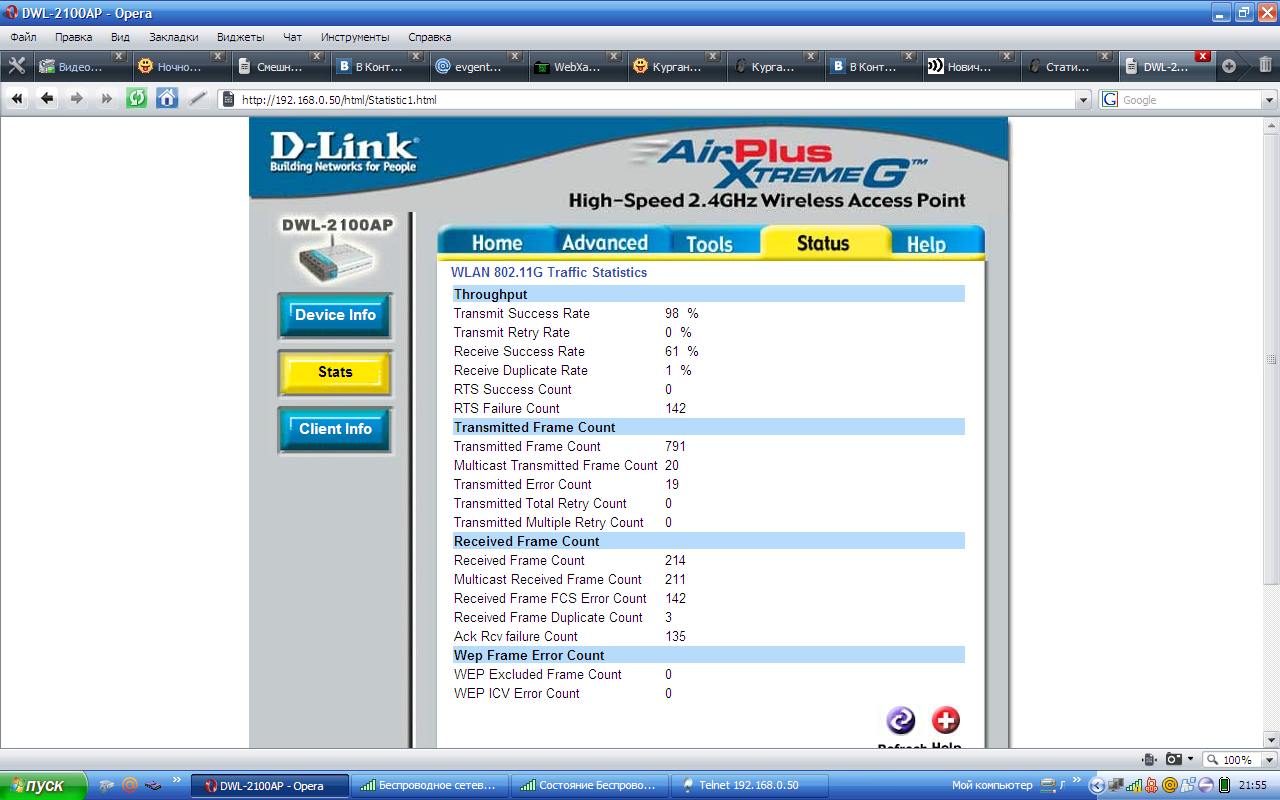Open the Чат menu
Viewport: 1280px width, 800px height.
[292, 37]
